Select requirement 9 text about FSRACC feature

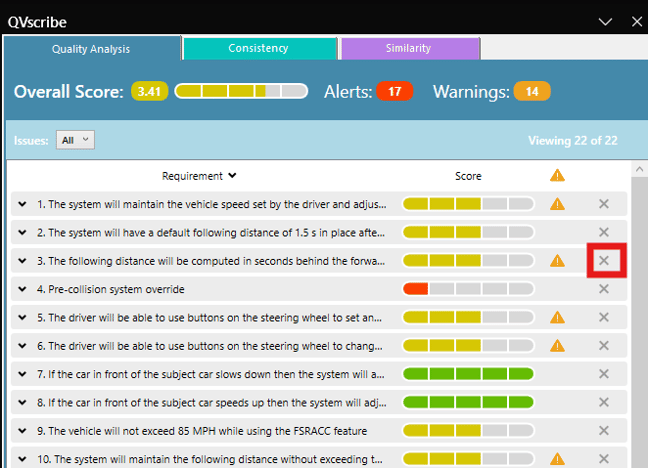(x=202, y=431)
